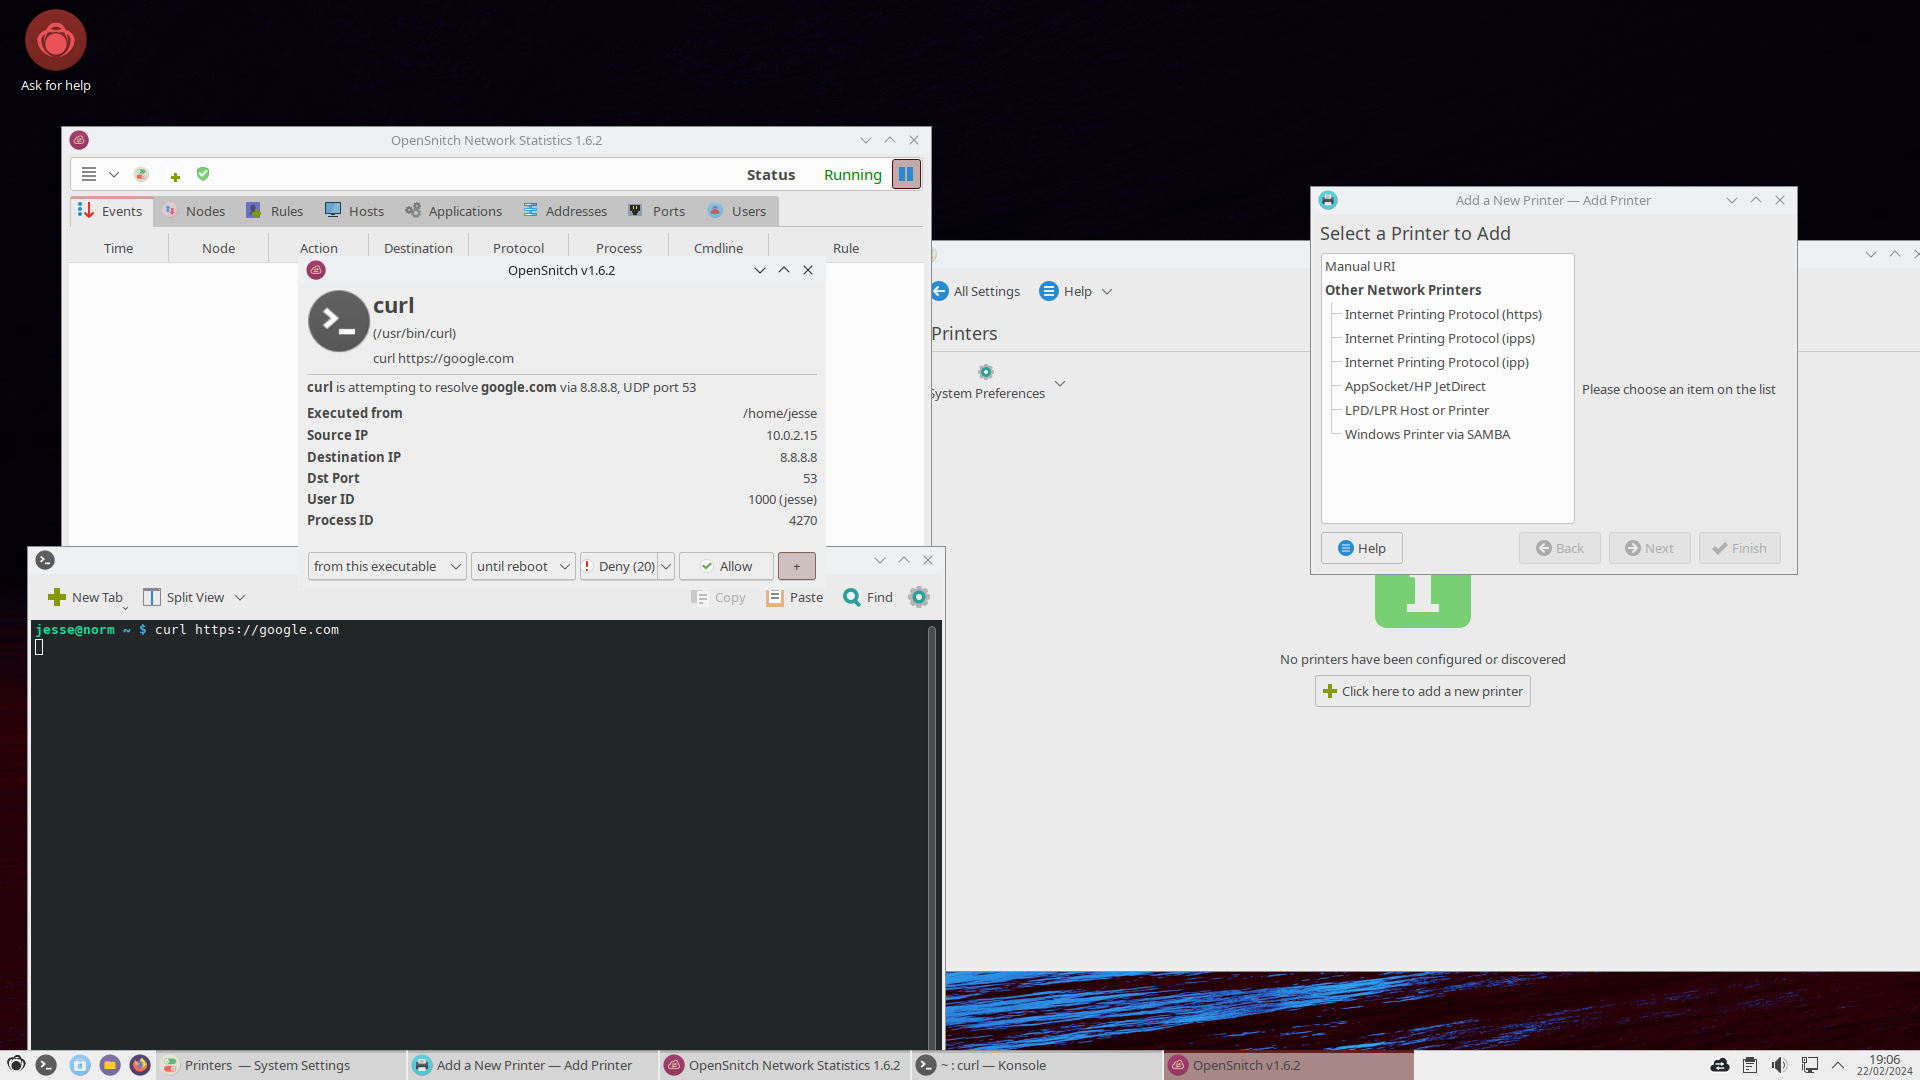Click the Deny (20) button
This screenshot has width=1920, height=1080.
tap(619, 566)
